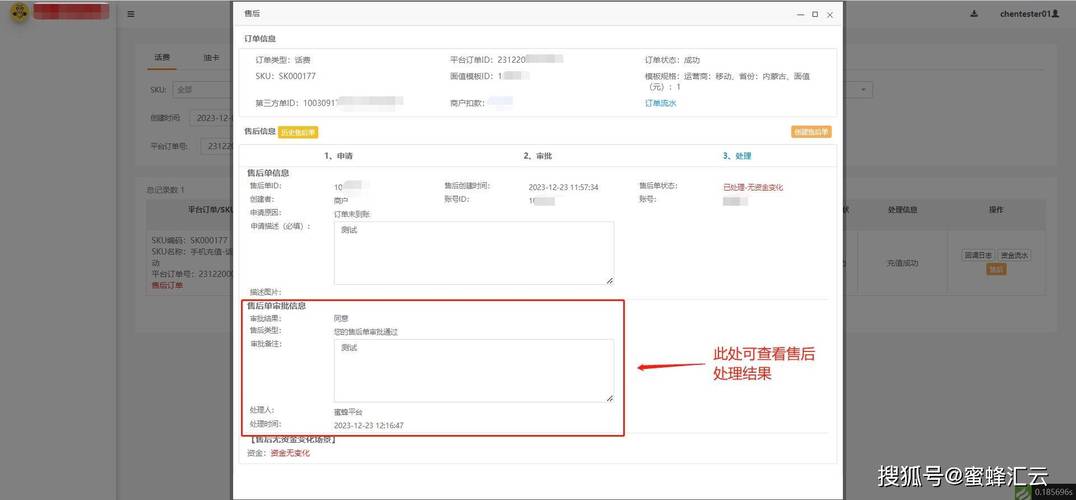This screenshot has height=500, width=1076.
Task: Open the SKU 全部 dropdown
Action: [202, 89]
